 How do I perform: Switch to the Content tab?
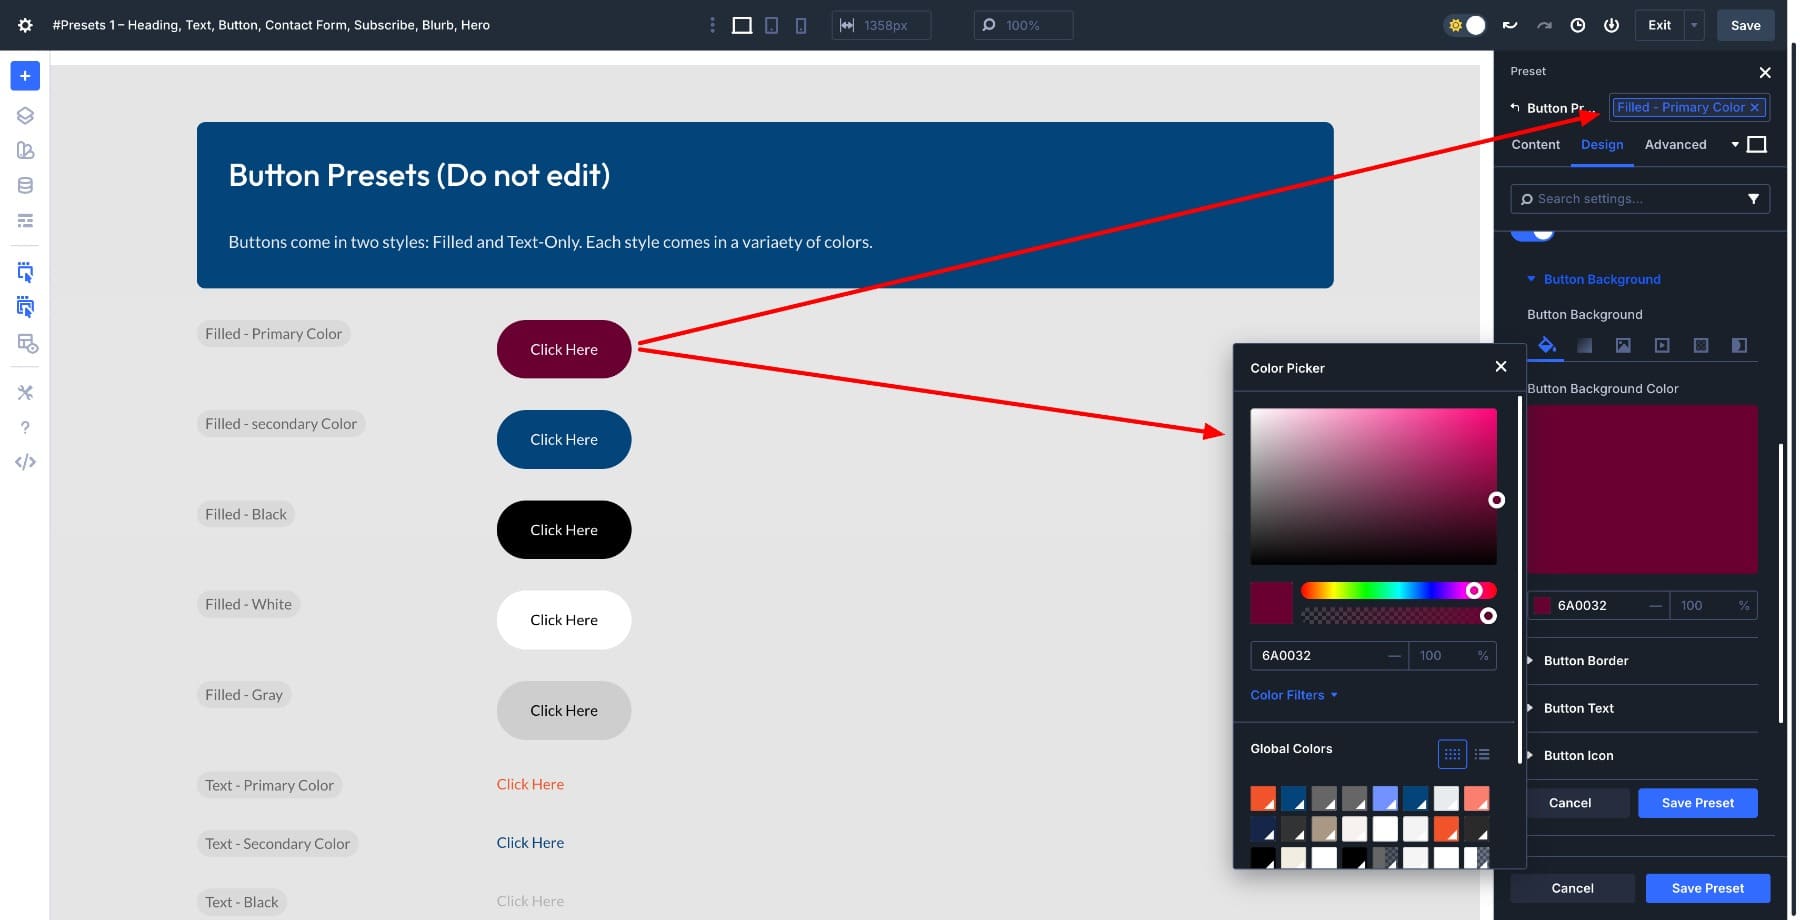point(1535,144)
